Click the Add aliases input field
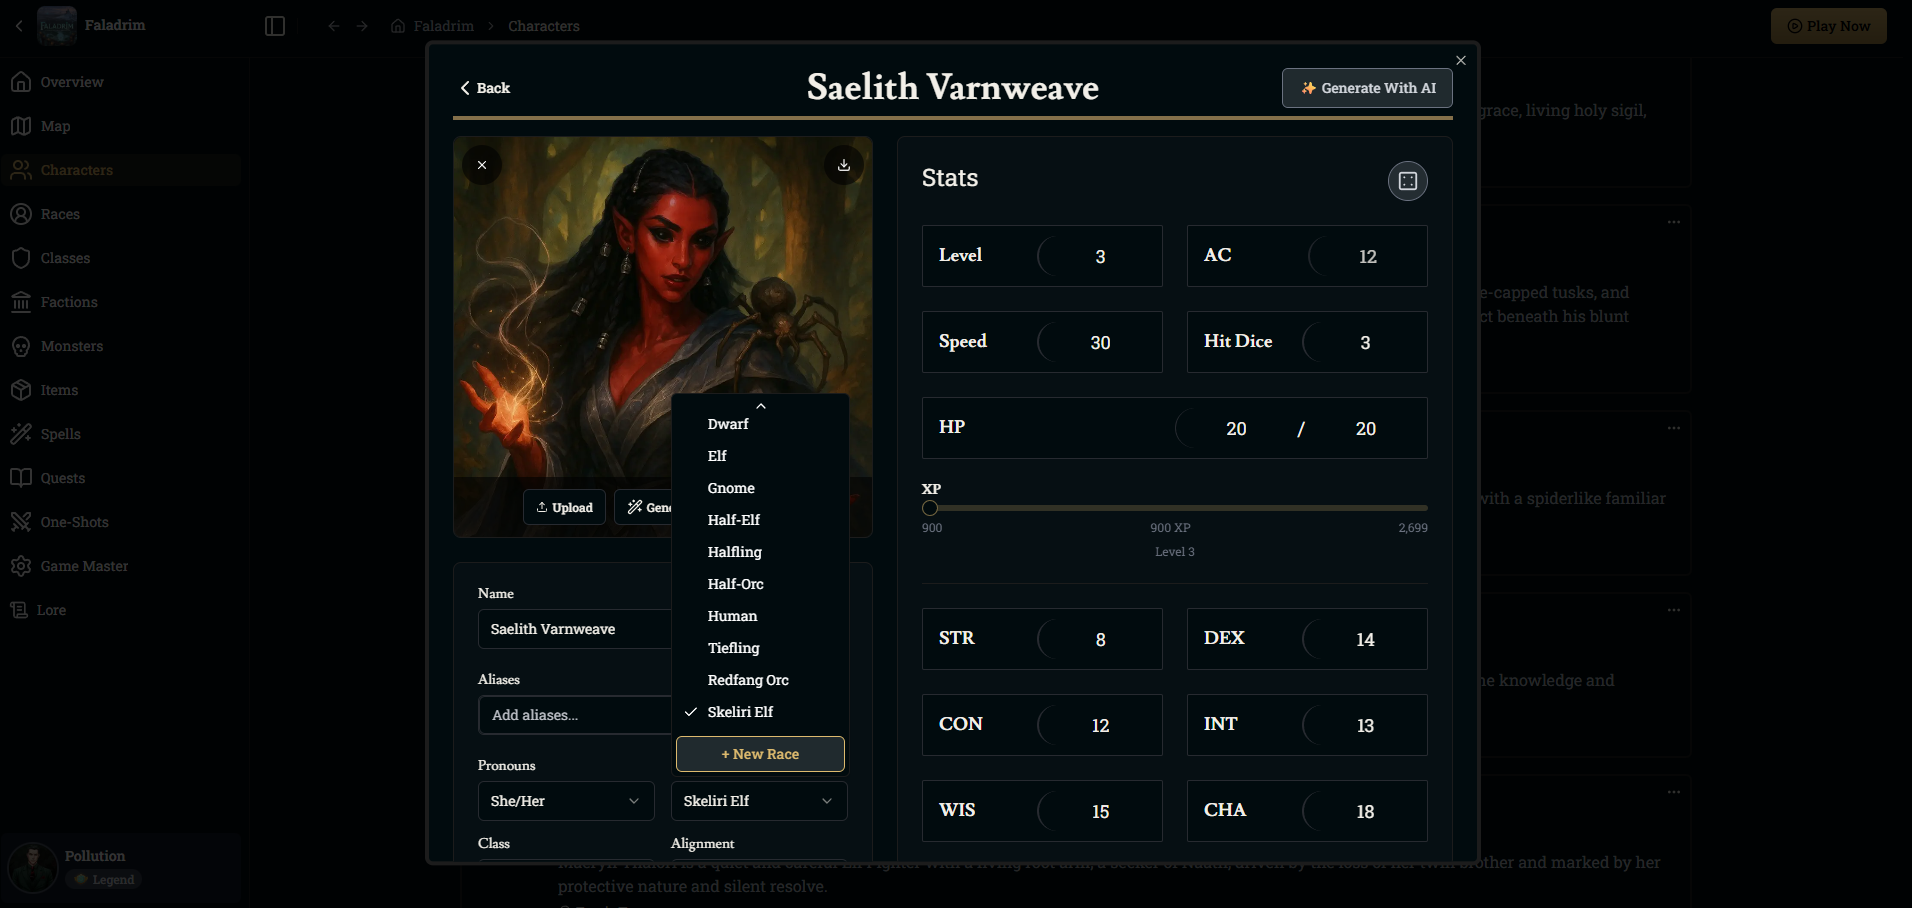This screenshot has width=1912, height=908. [x=574, y=715]
